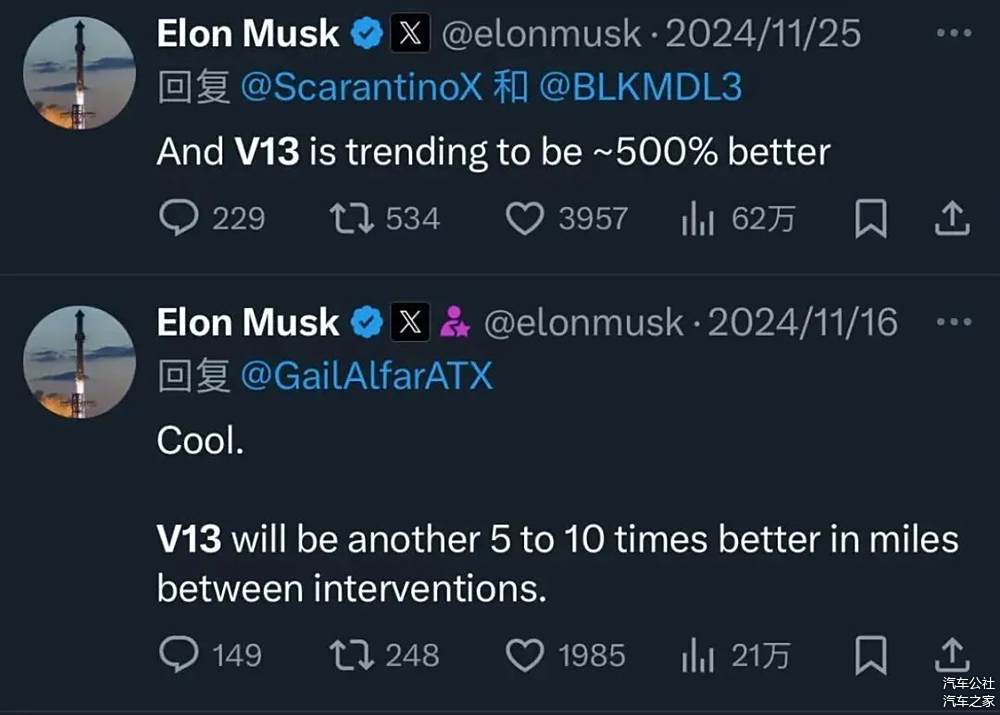Image resolution: width=1000 pixels, height=715 pixels.
Task: Bookmark the 2024/11/25 tweet
Action: click(x=871, y=218)
